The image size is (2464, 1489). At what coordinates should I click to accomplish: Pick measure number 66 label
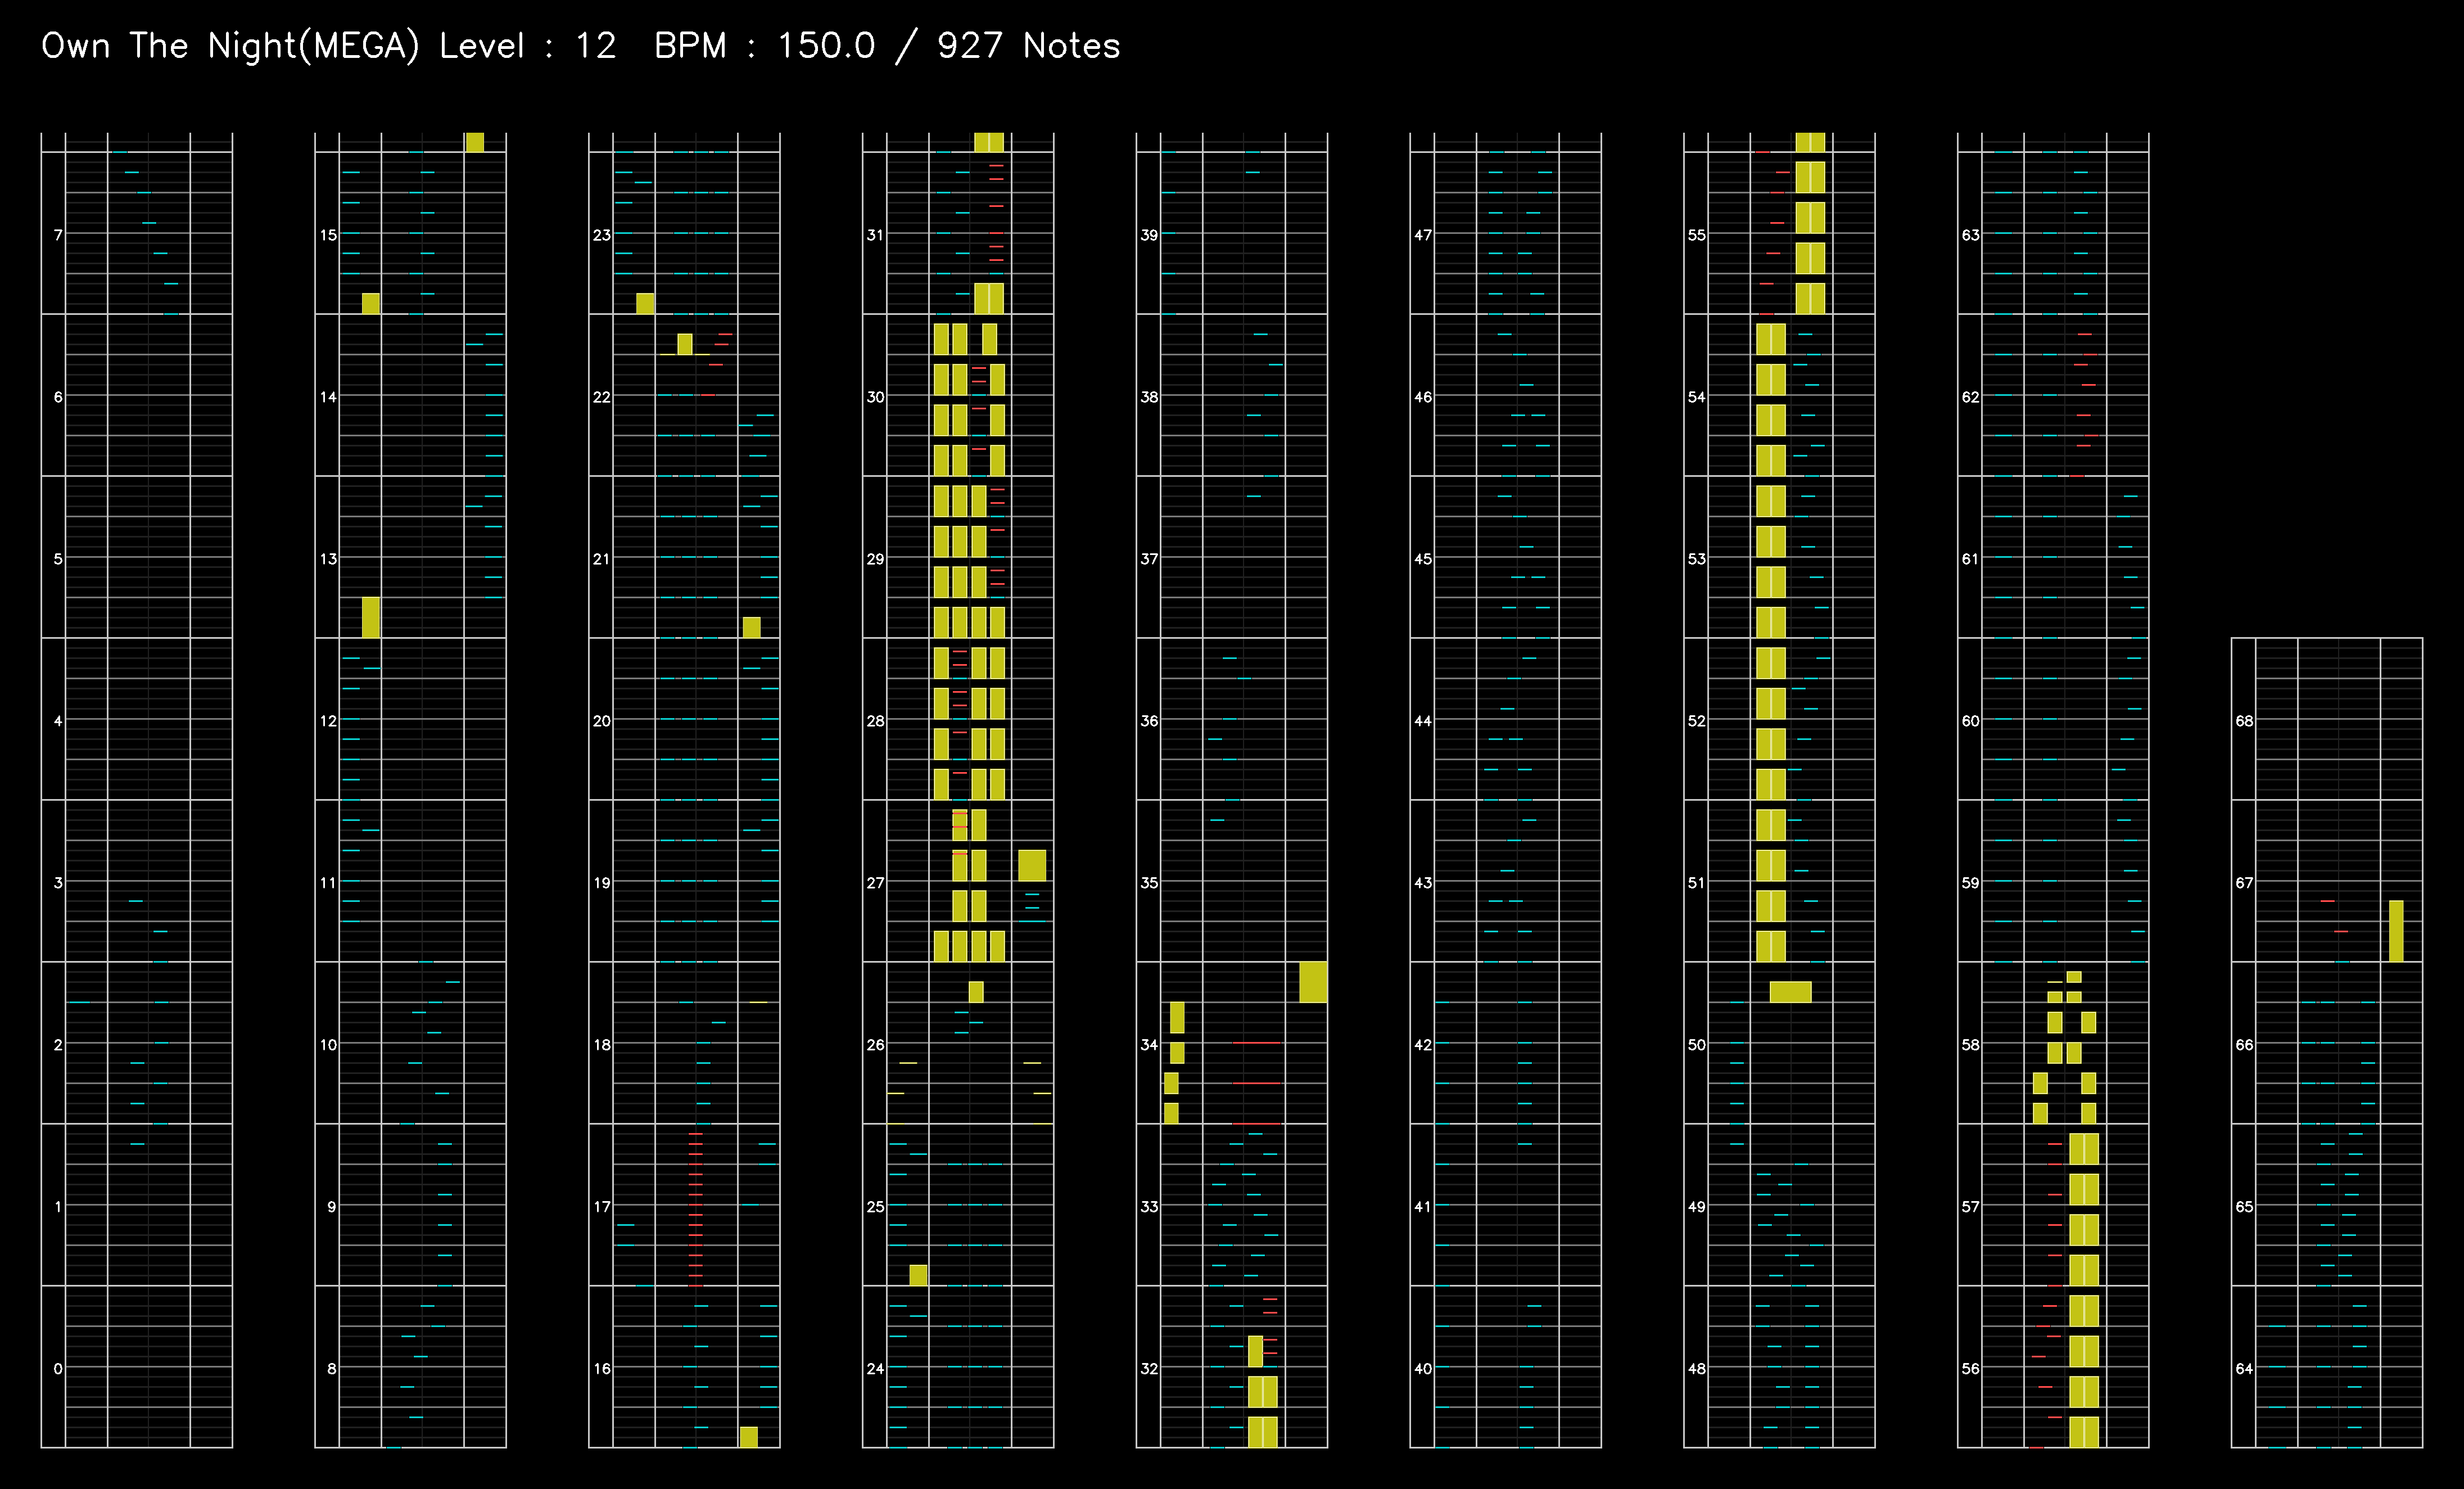[2245, 1044]
